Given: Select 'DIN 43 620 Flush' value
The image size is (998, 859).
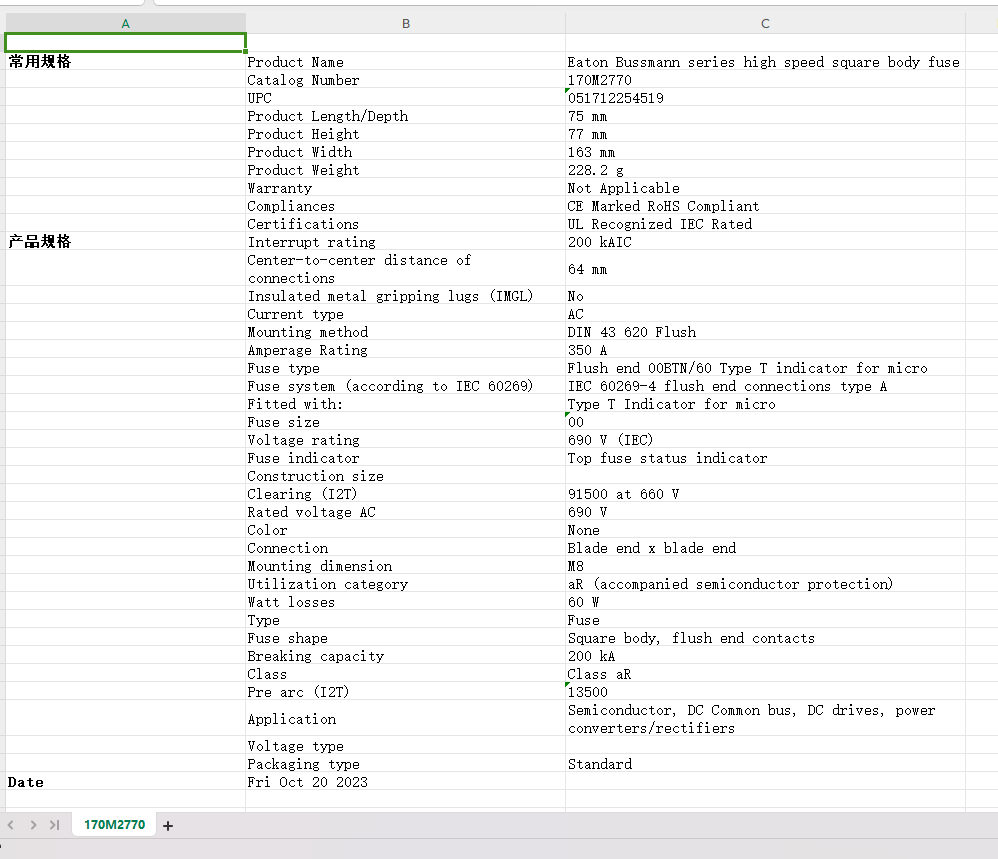Looking at the screenshot, I should [x=765, y=332].
